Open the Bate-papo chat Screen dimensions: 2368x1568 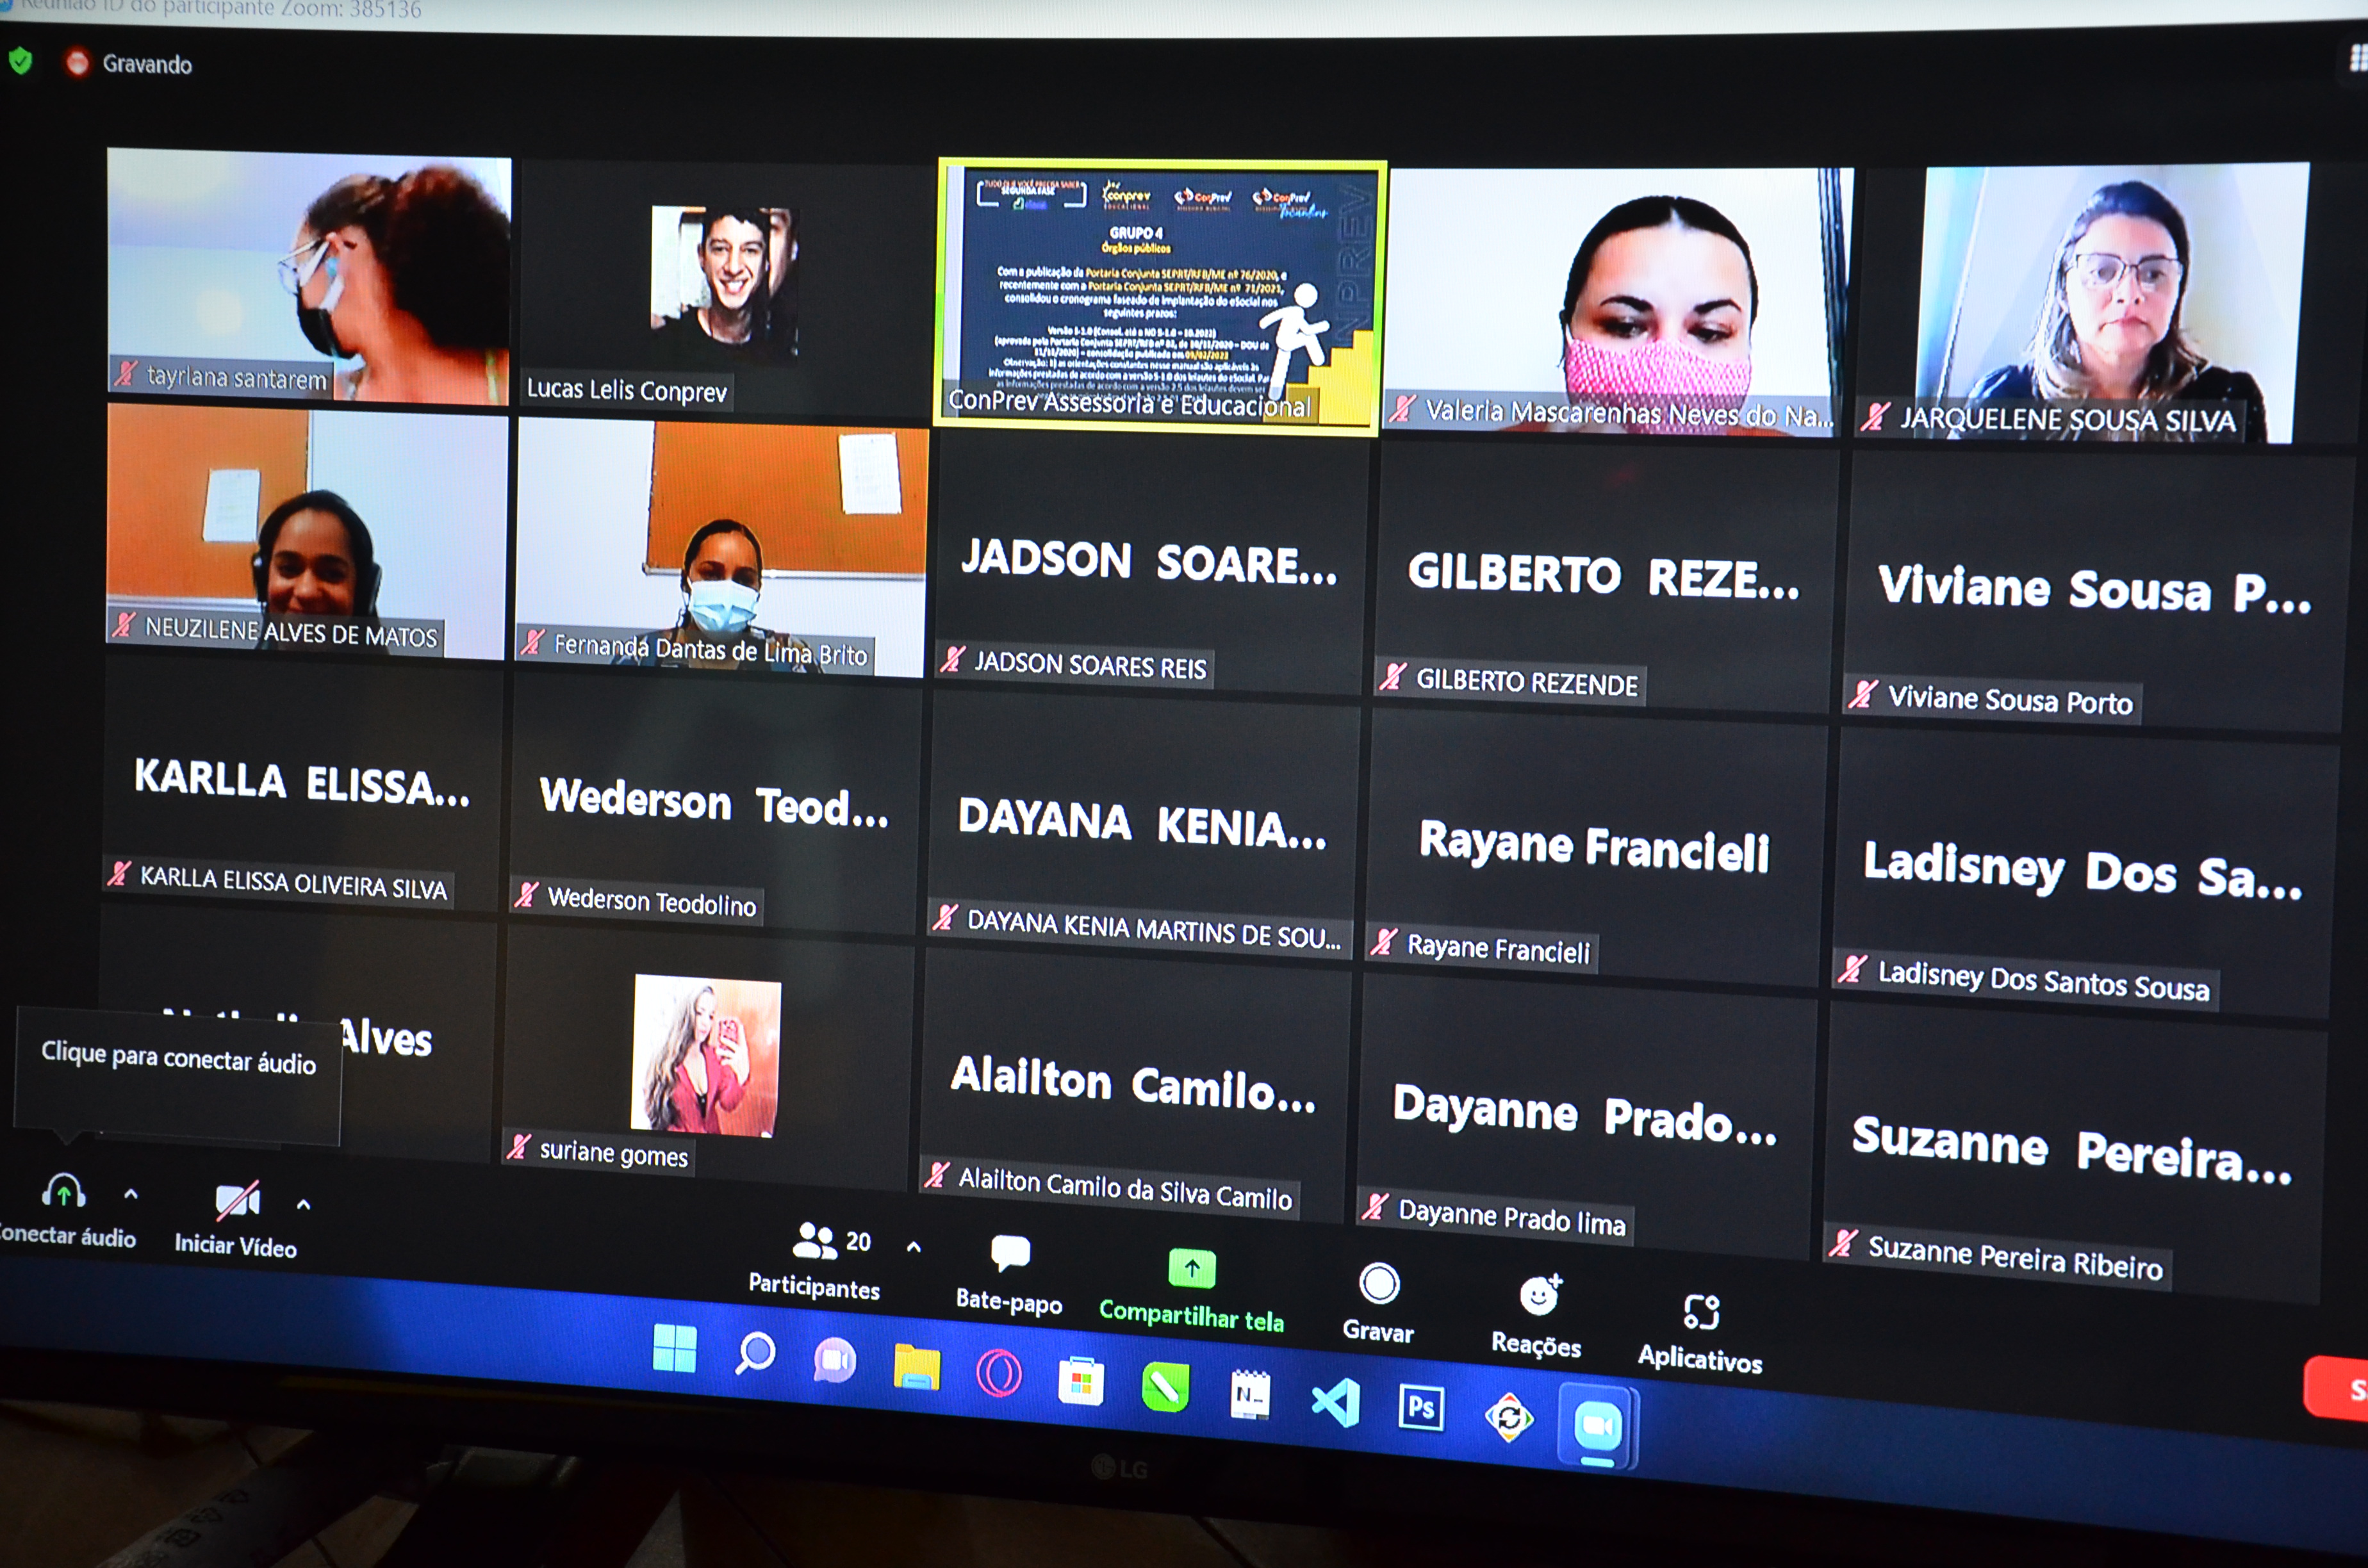(x=1009, y=1275)
